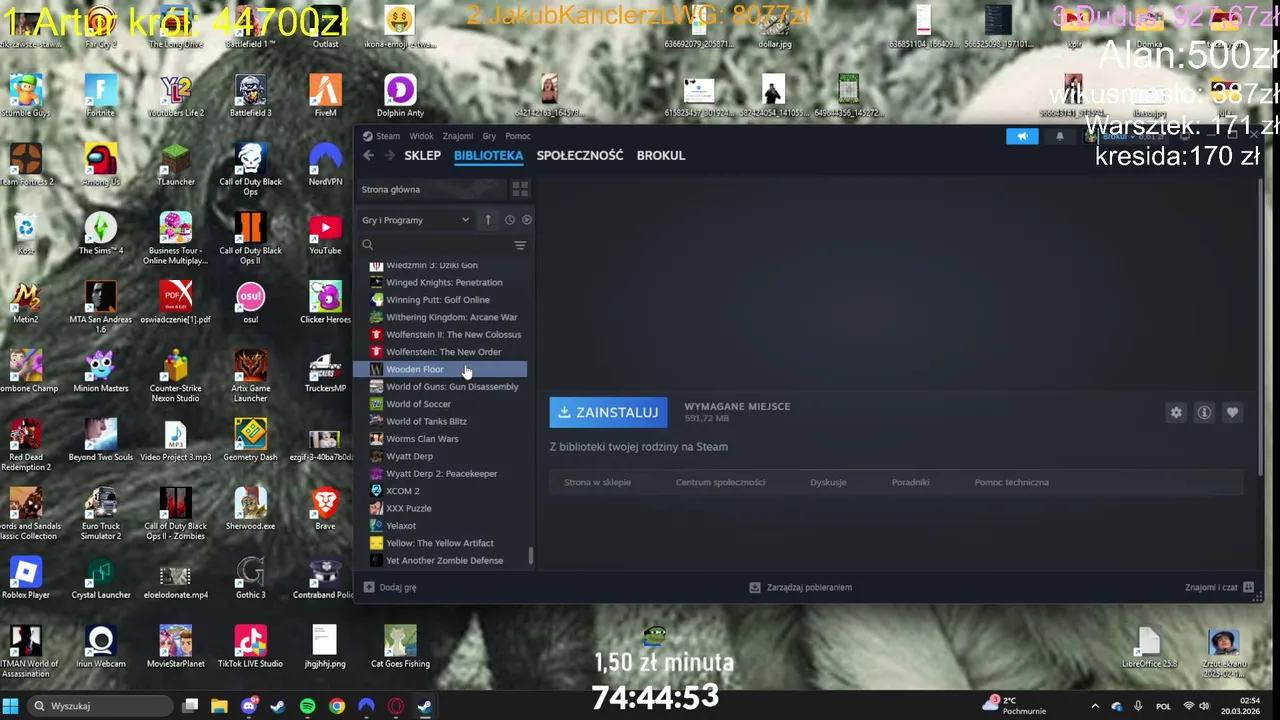The image size is (1280, 720).
Task: Open the Pomoc menu
Action: (518, 136)
